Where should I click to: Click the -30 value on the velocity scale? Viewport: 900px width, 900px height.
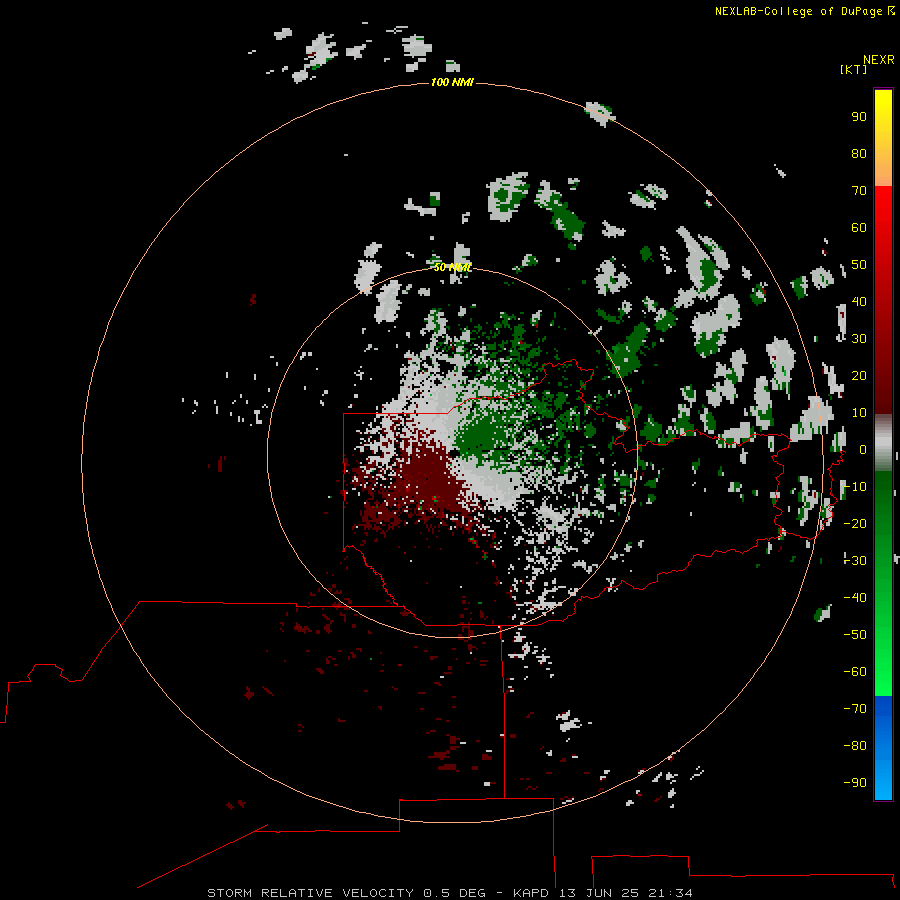coord(855,560)
